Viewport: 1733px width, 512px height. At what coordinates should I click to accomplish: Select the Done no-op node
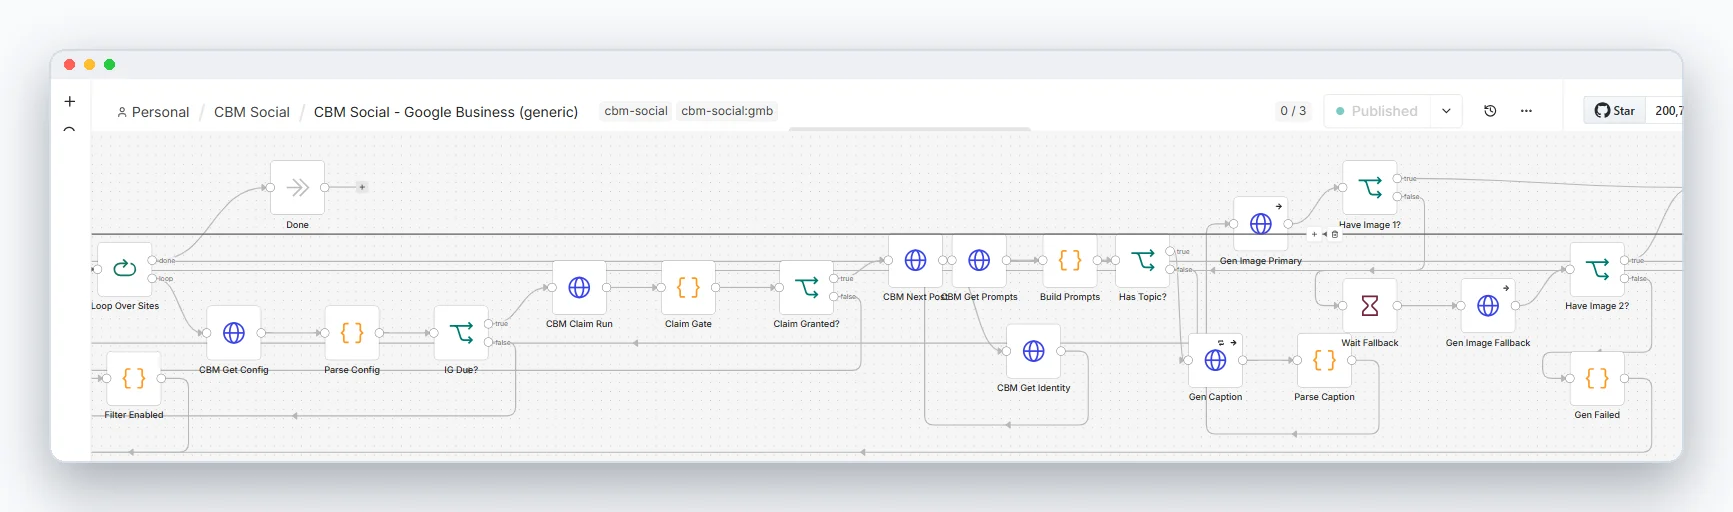tap(297, 187)
